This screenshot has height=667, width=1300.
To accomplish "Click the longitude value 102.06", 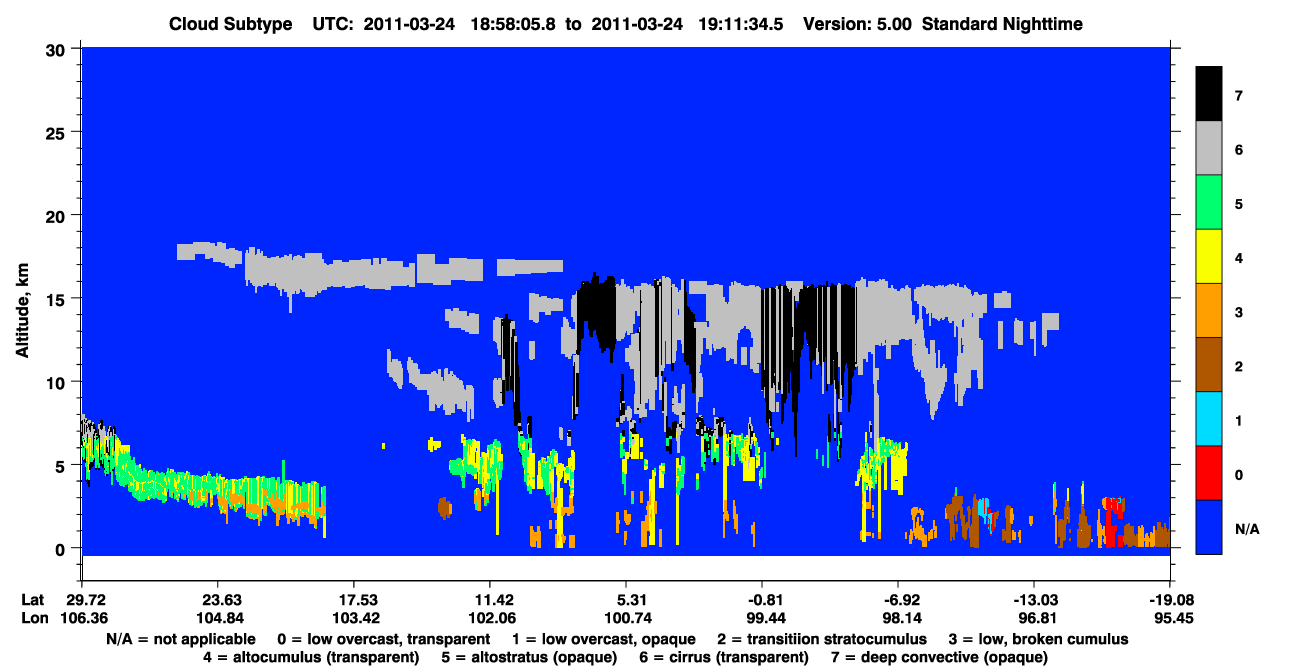I will [x=490, y=618].
